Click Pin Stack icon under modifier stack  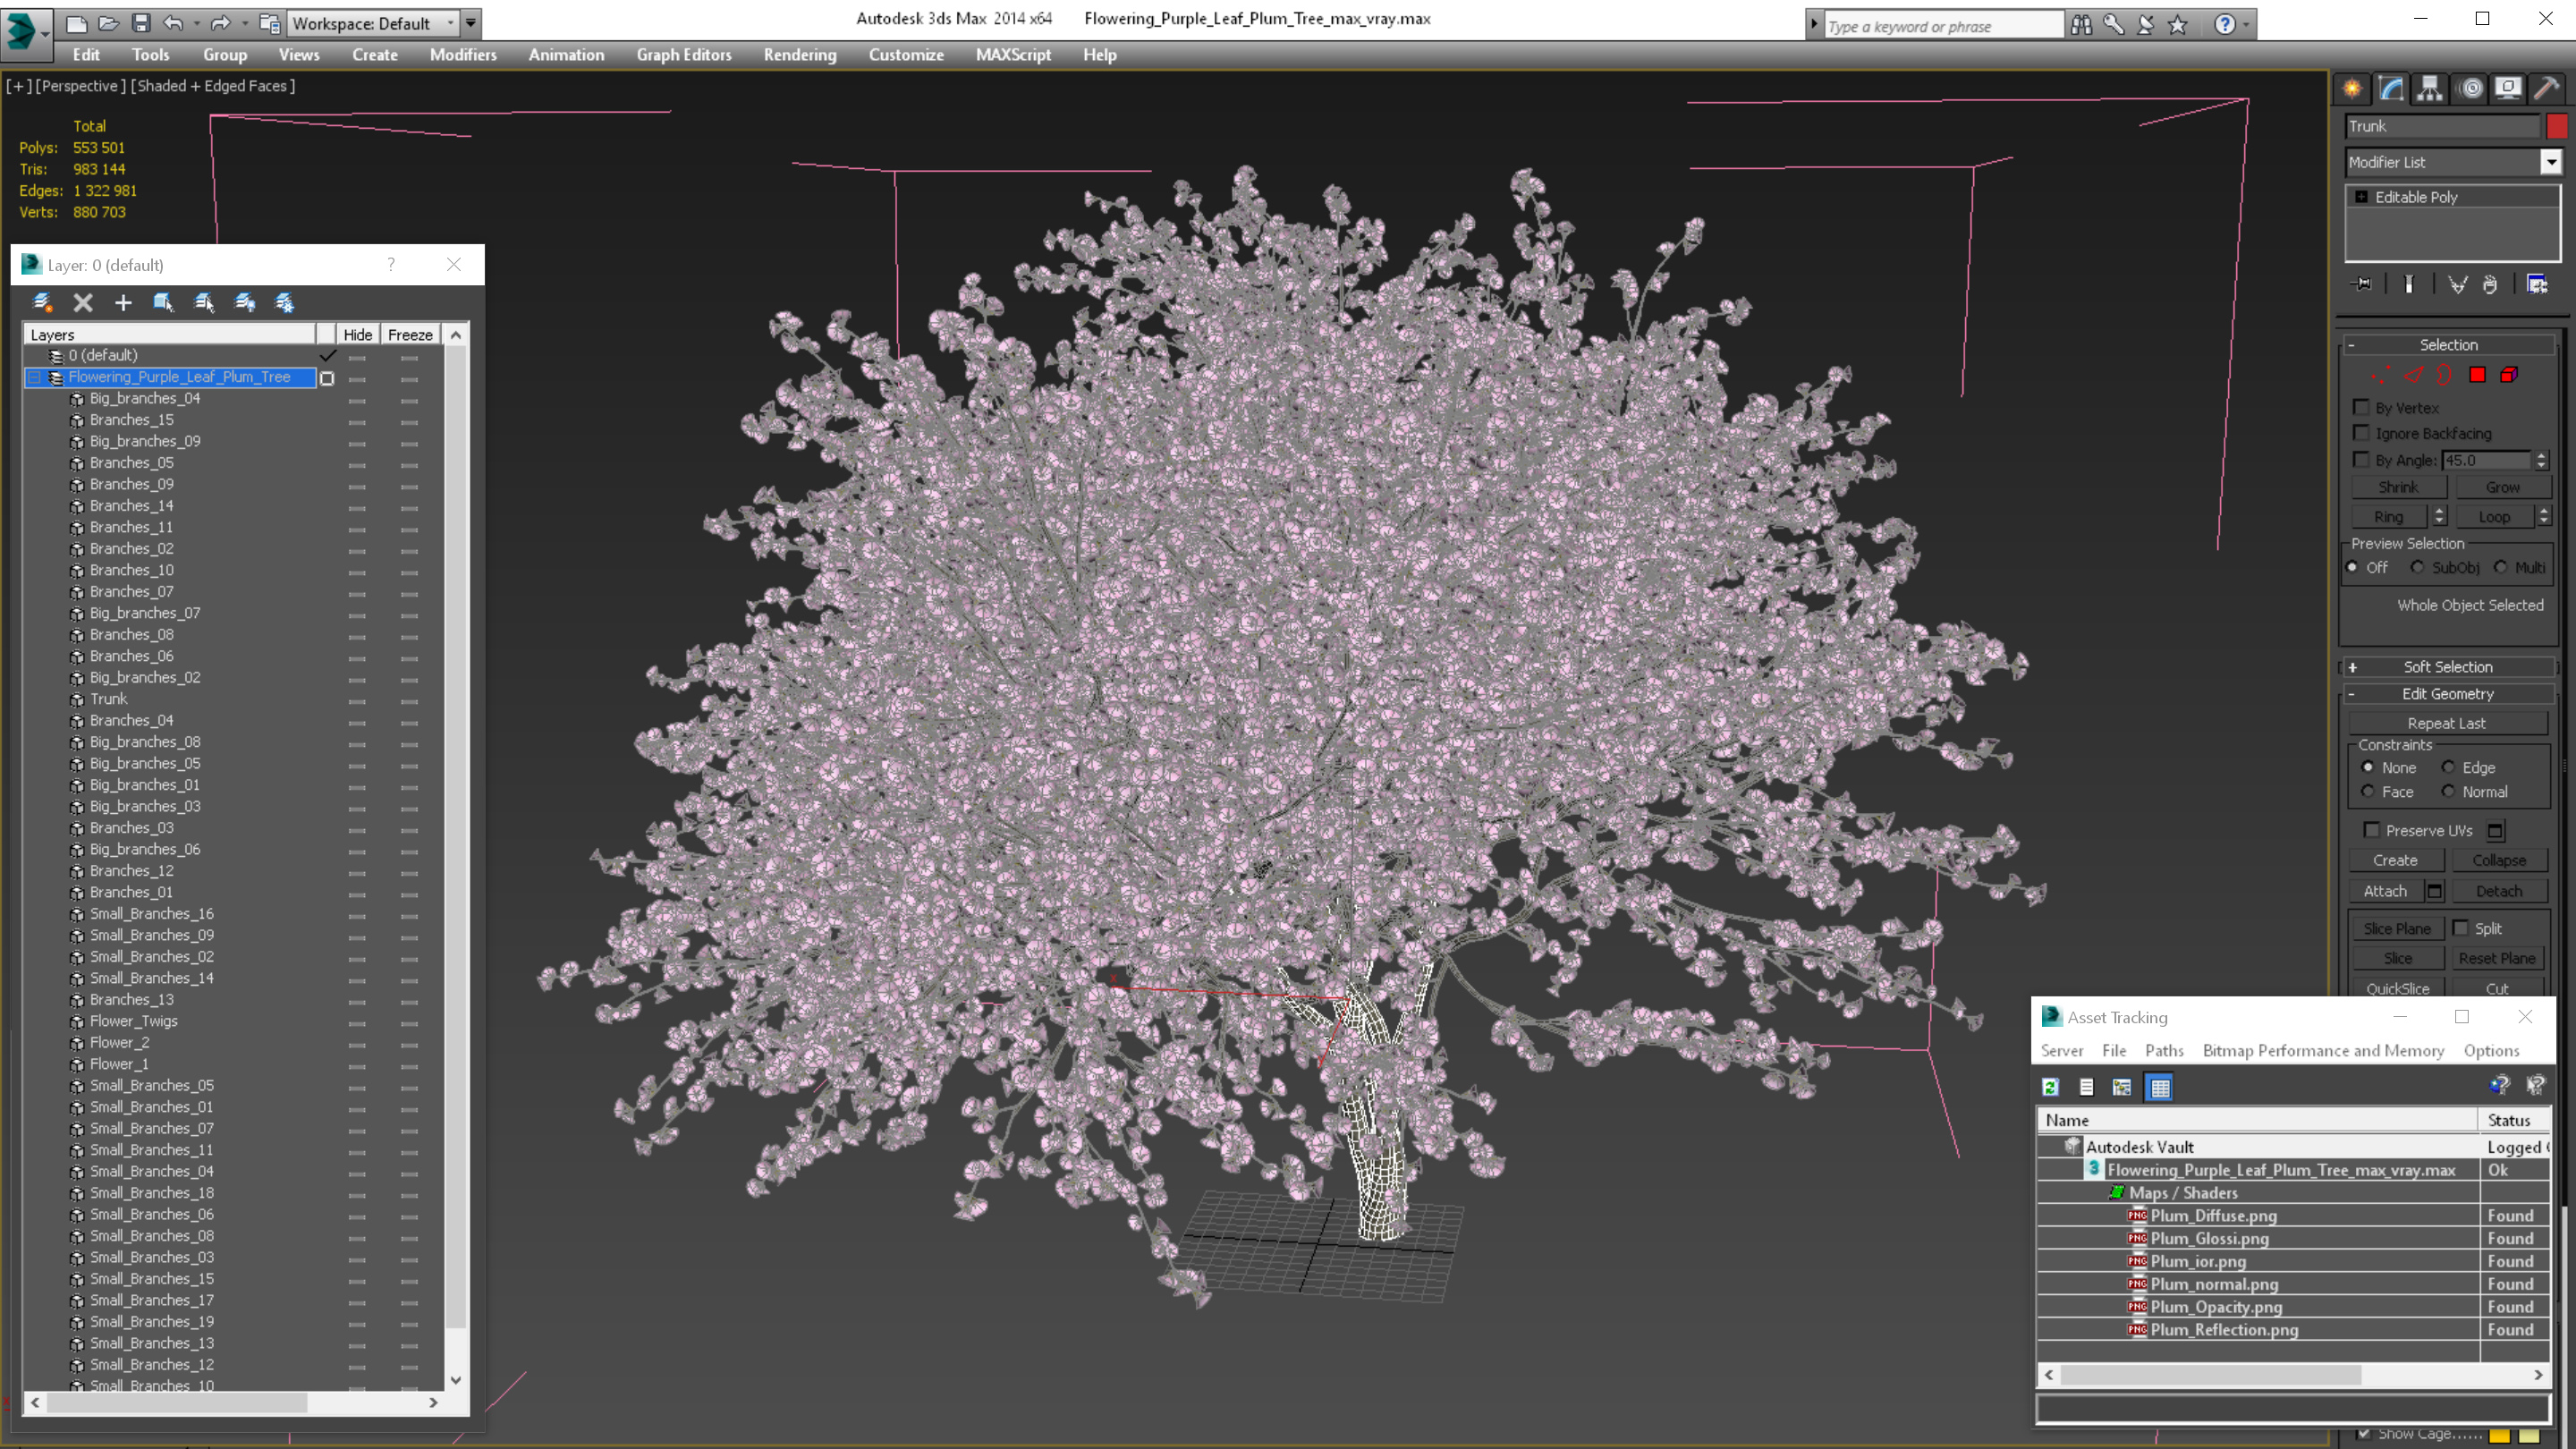tap(2362, 285)
